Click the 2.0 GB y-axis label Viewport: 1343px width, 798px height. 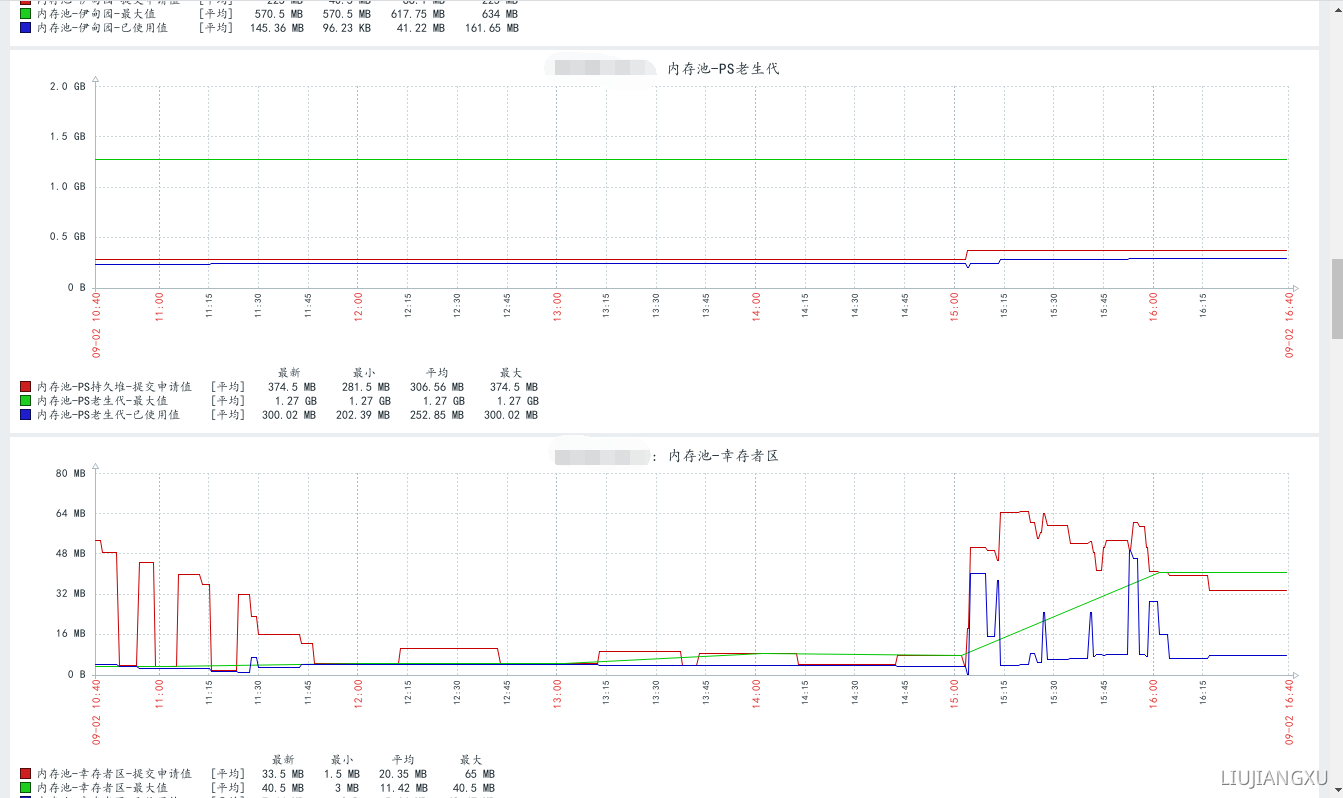[x=67, y=86]
